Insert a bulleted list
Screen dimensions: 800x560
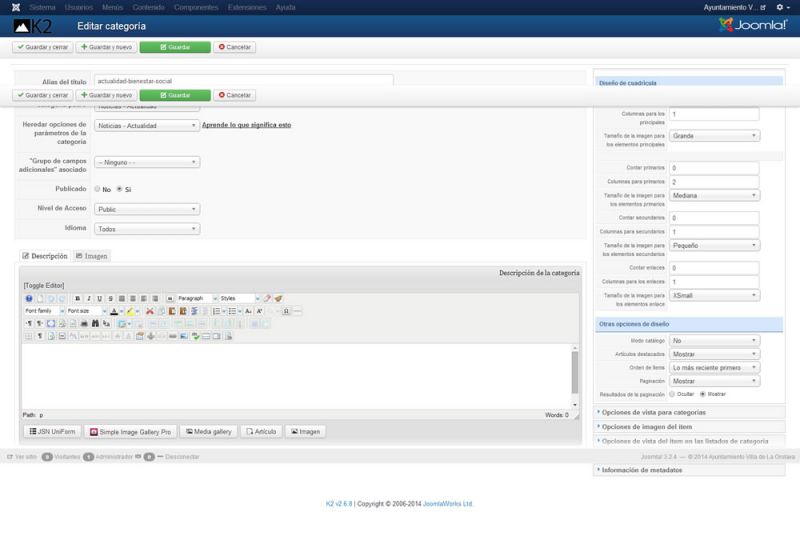click(x=232, y=311)
